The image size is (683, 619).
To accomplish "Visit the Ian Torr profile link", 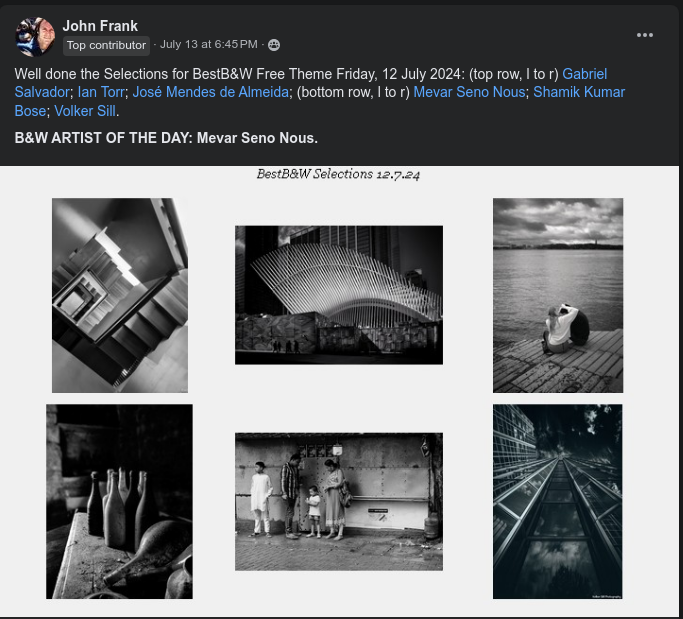I will click(x=100, y=92).
